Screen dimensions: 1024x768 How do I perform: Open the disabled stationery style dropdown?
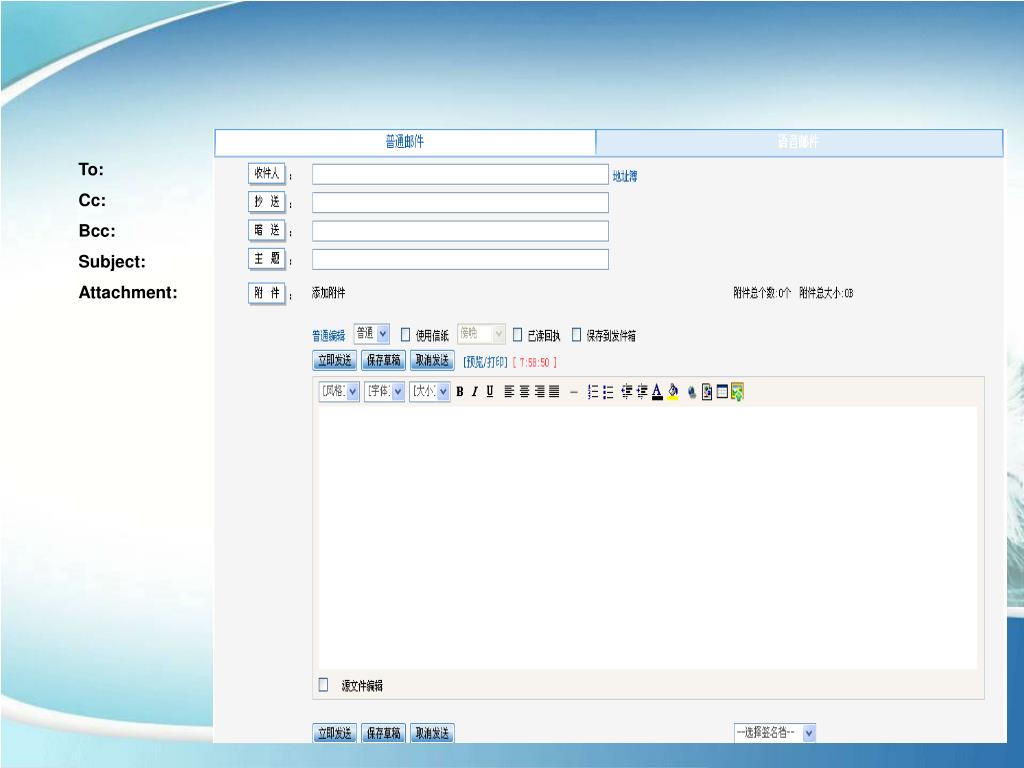click(x=481, y=334)
